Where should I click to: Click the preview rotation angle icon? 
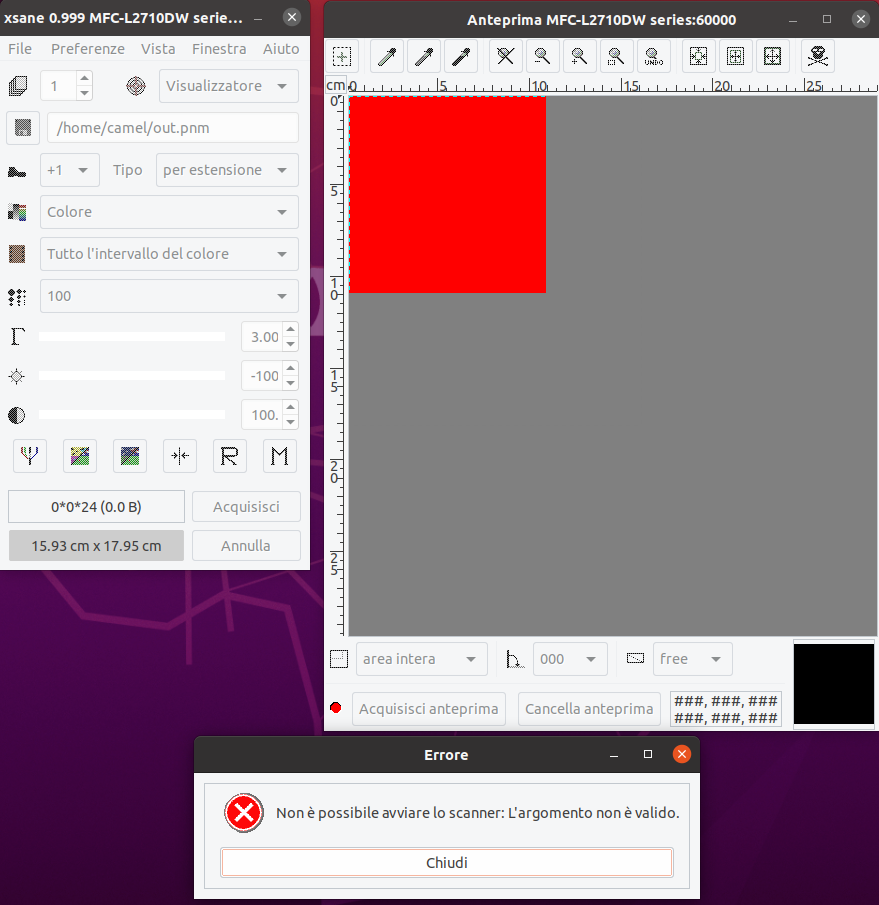coord(515,659)
